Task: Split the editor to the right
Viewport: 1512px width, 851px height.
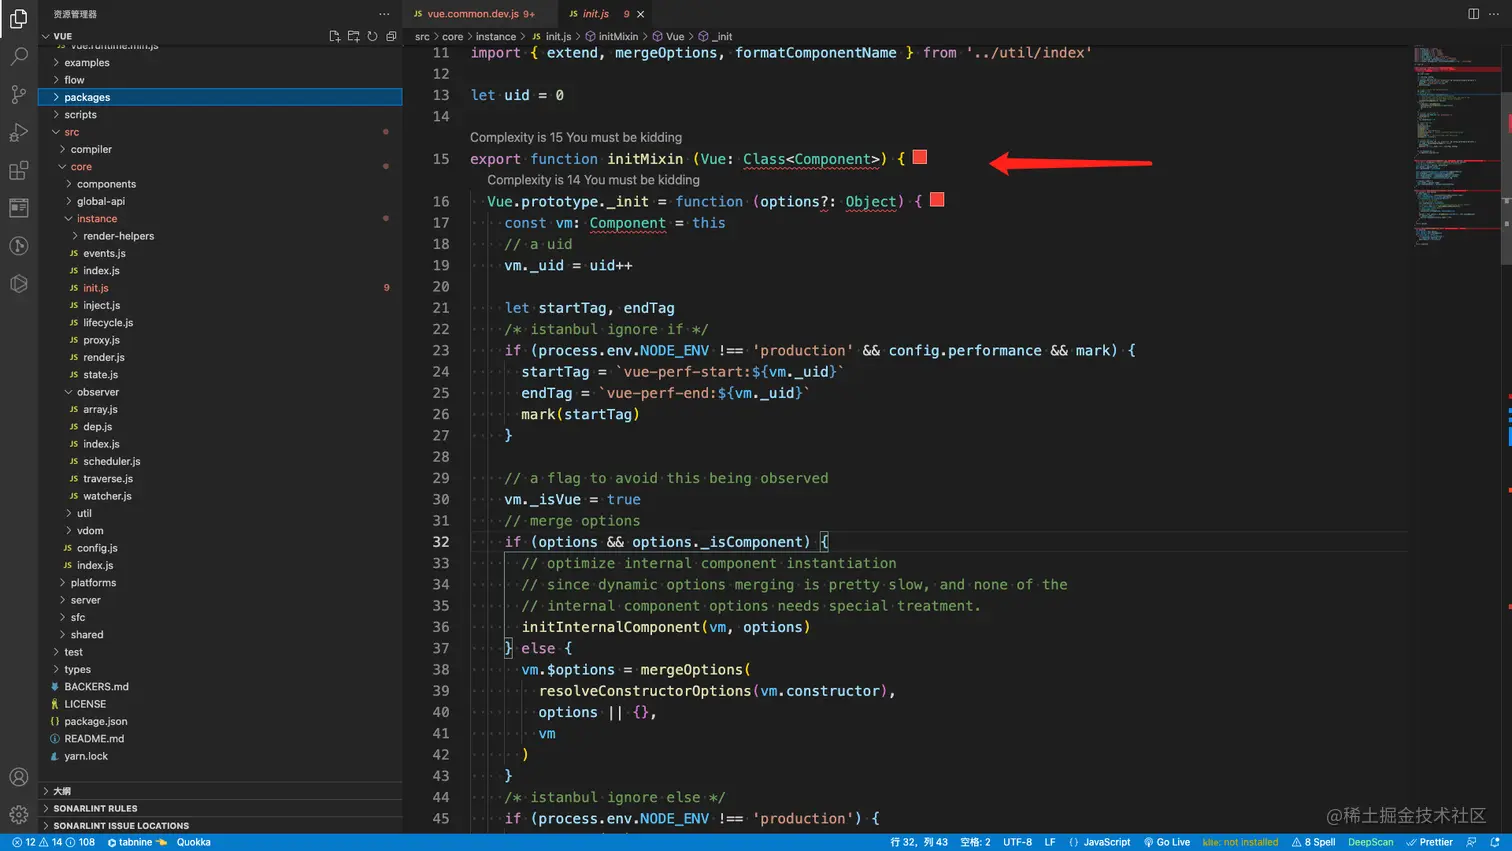Action: coord(1473,14)
